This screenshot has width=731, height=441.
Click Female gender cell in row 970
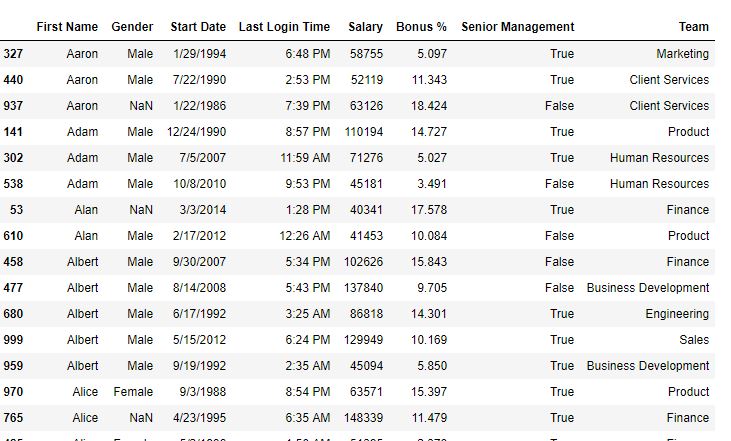point(133,392)
